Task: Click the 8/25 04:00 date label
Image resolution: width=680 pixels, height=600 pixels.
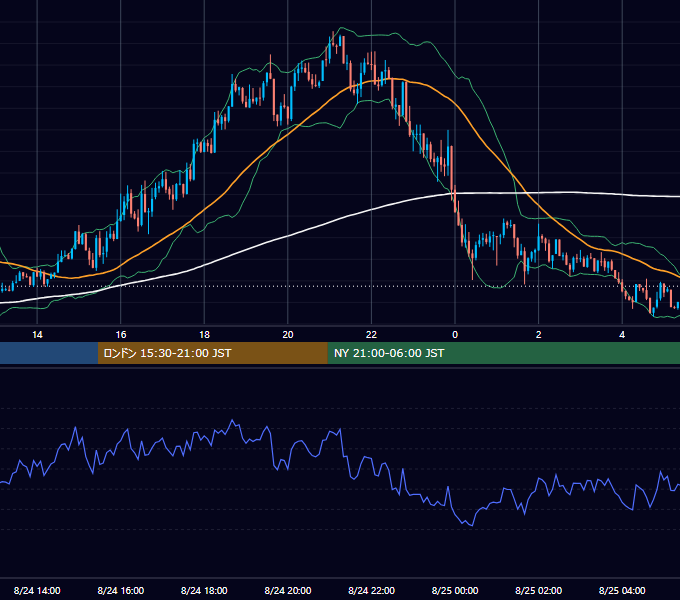Action: point(622,590)
